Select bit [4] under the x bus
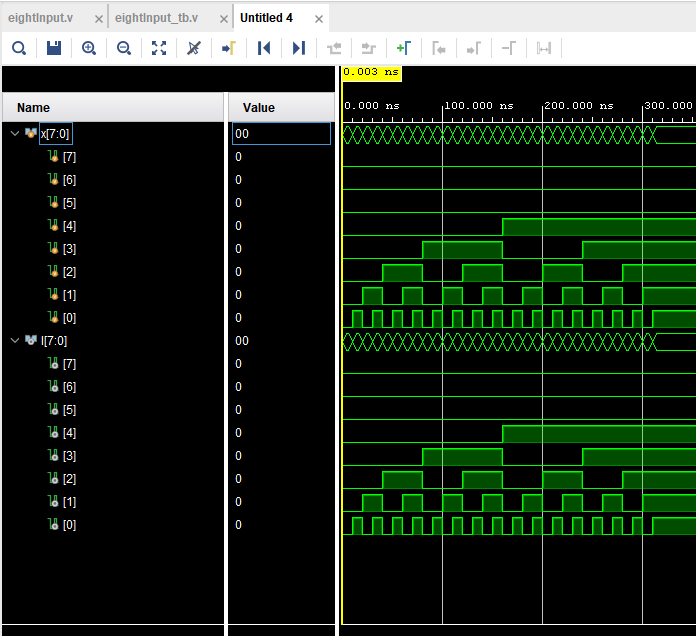The height and width of the screenshot is (636, 696). pyautogui.click(x=68, y=225)
